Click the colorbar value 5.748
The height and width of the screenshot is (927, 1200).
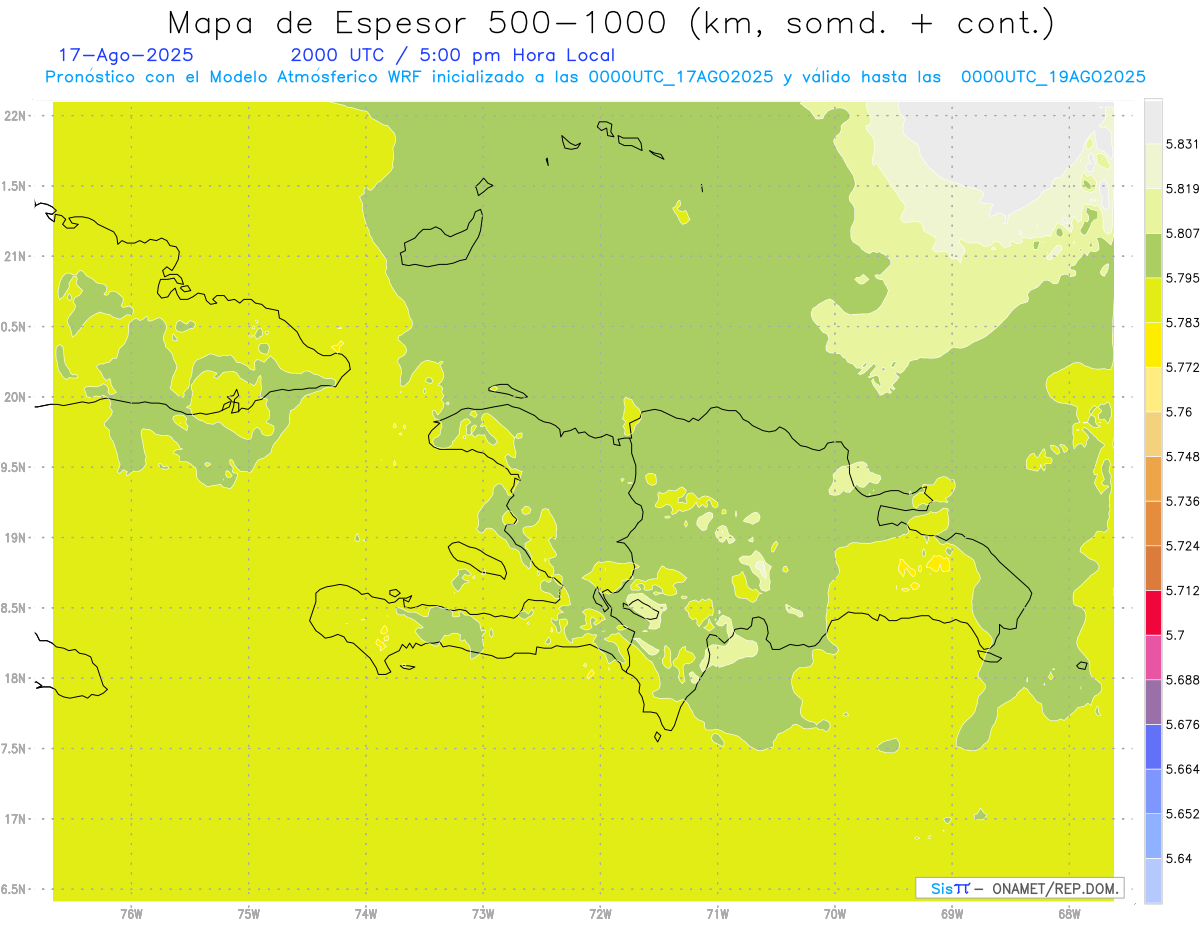(x=1182, y=457)
